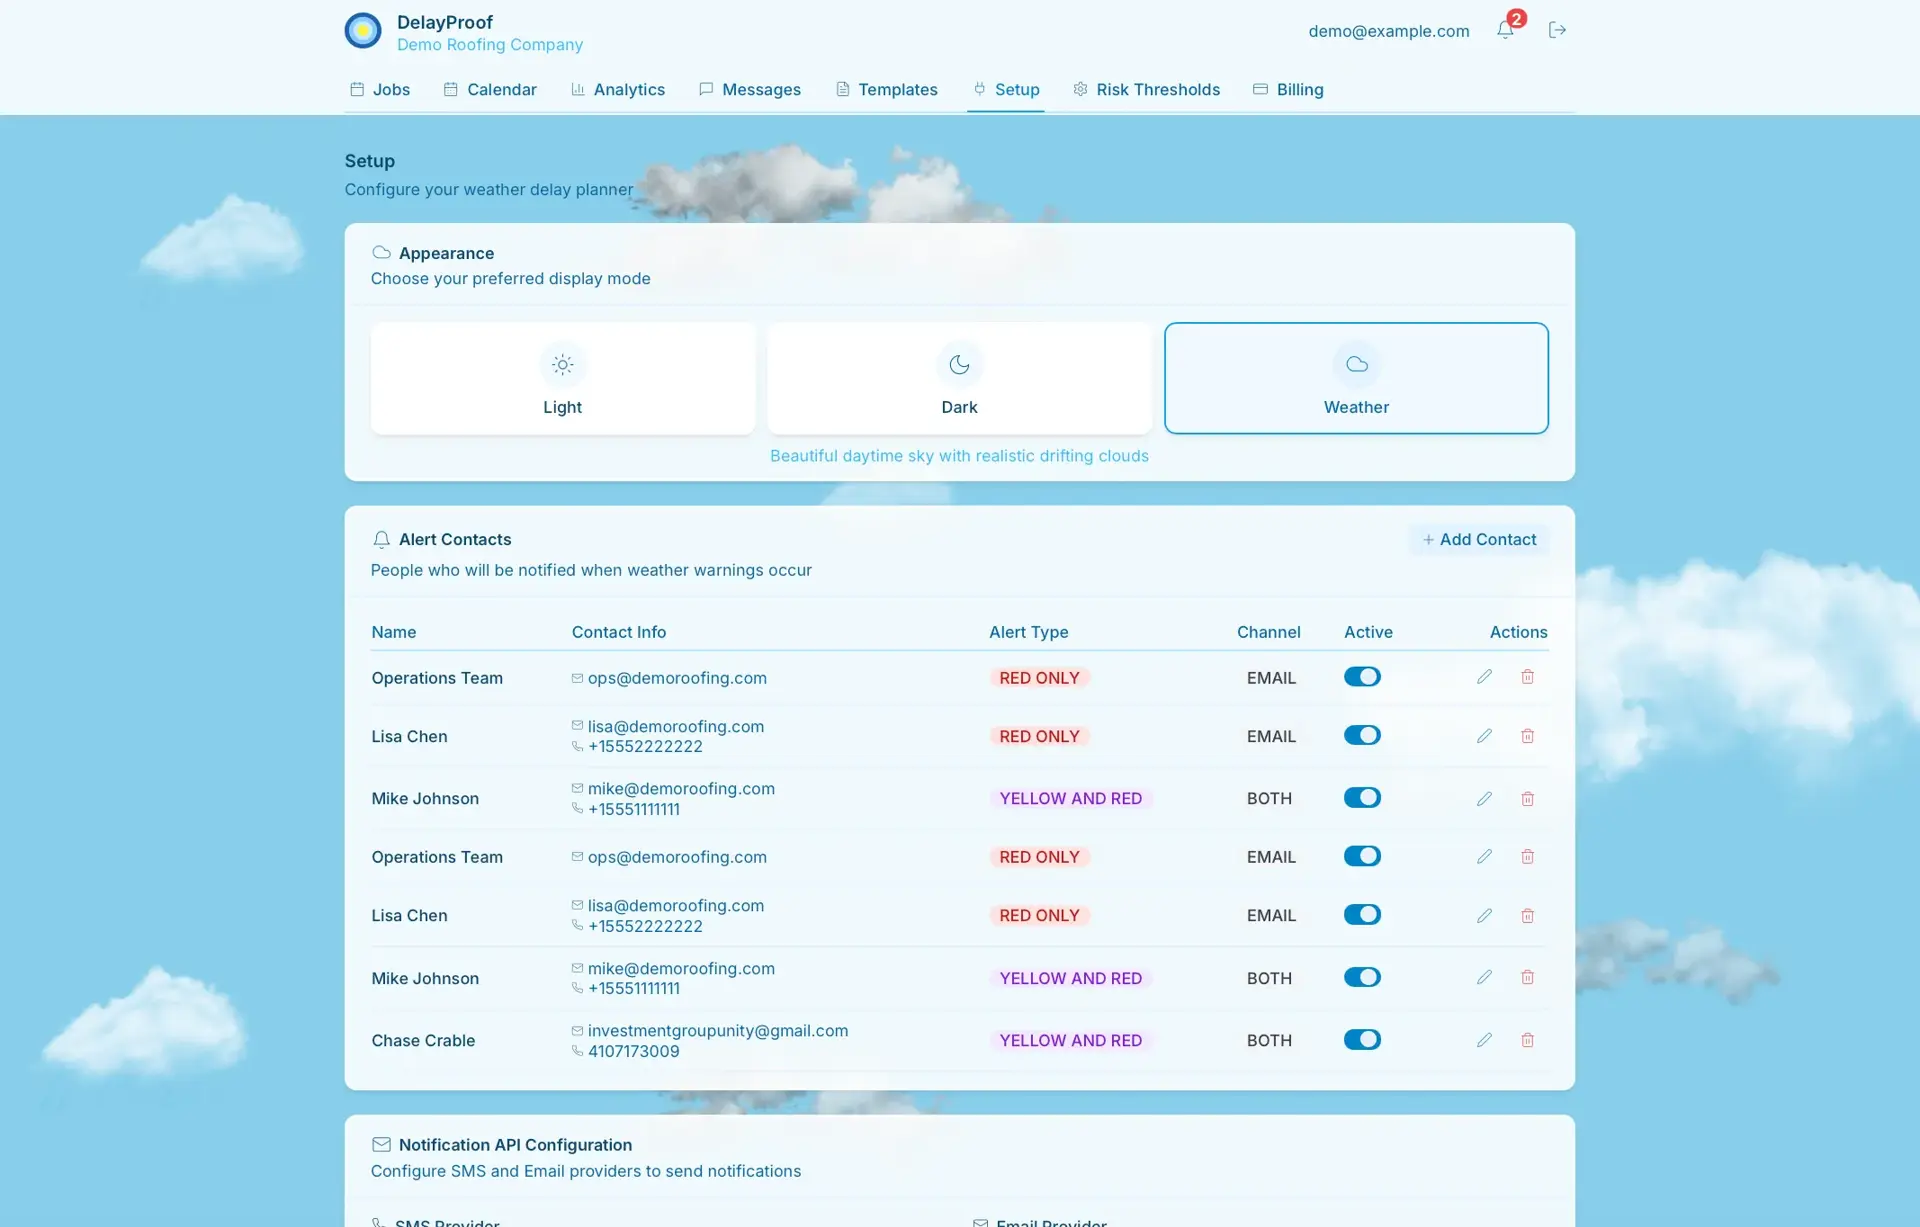Viewport: 1920px width, 1227px height.
Task: Delete the first Mike Johnson contact
Action: [1527, 798]
